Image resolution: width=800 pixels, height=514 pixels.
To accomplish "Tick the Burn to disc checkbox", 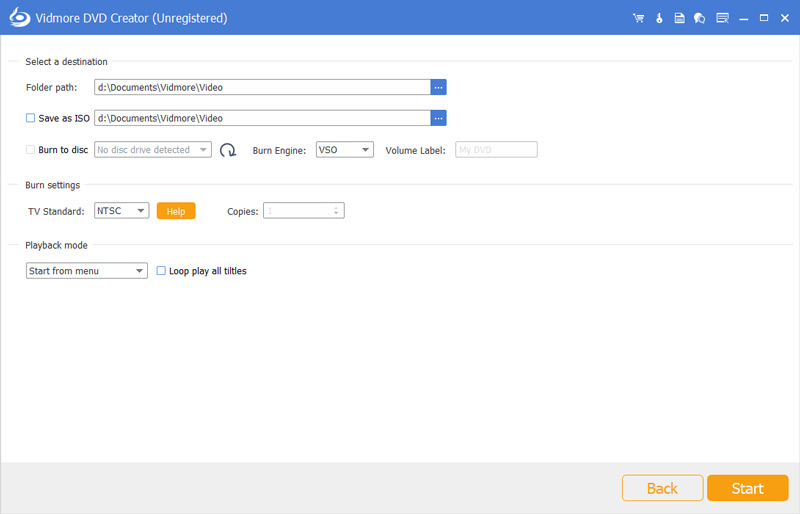I will point(31,150).
